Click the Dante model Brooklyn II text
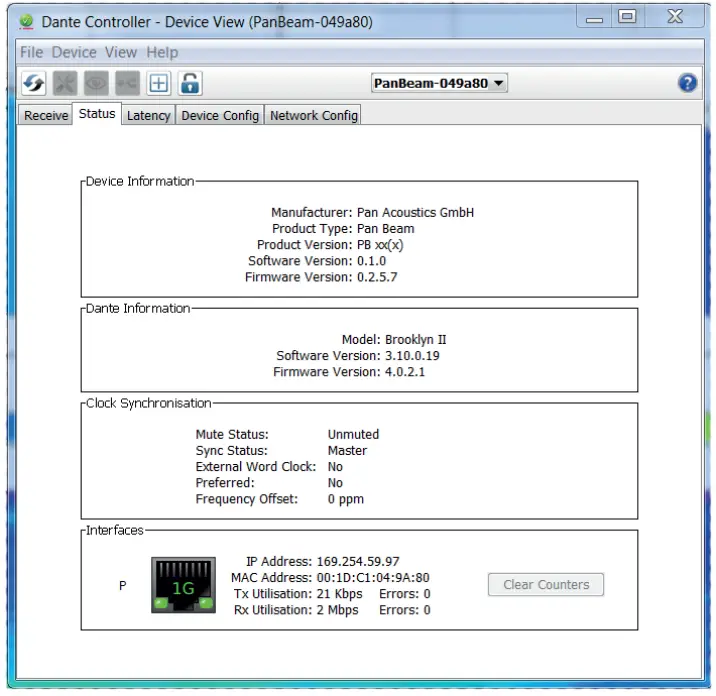This screenshot has height=696, width=716. click(416, 340)
